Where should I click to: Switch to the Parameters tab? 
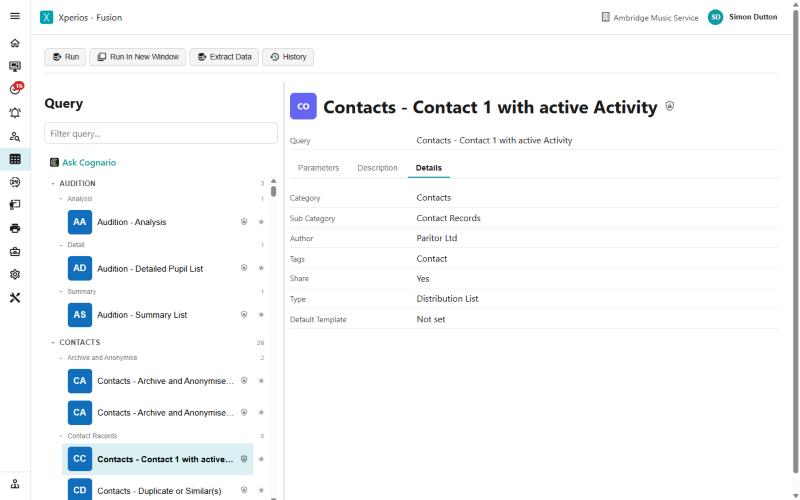coord(318,168)
